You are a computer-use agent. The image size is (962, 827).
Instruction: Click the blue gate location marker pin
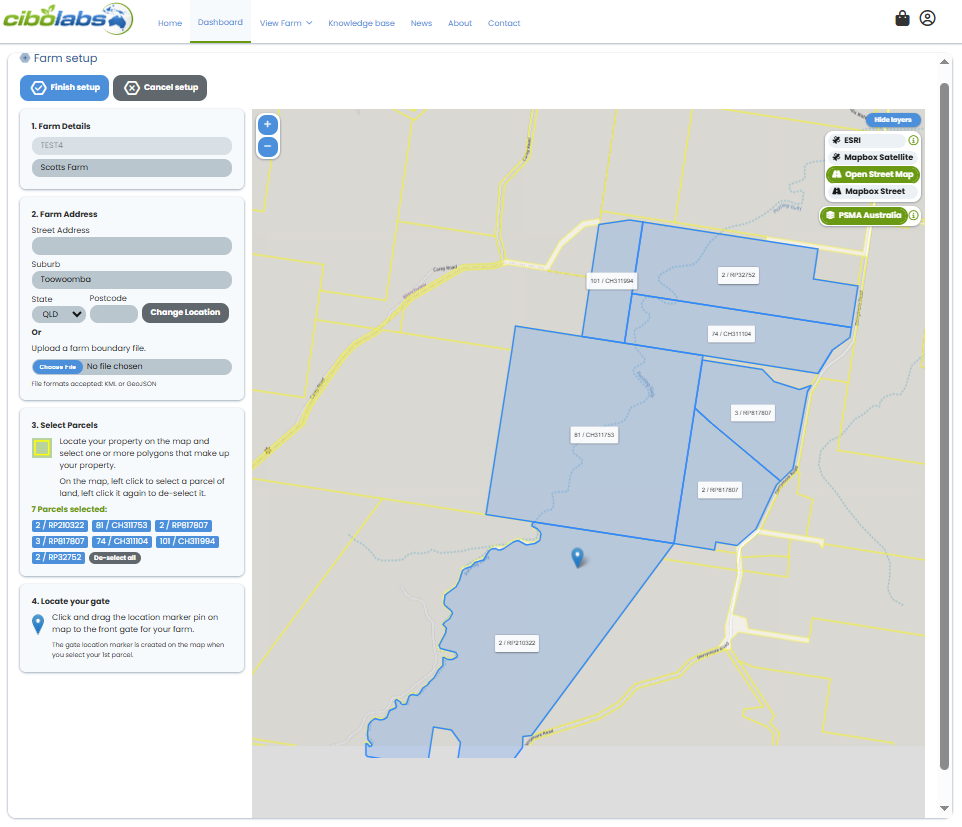point(578,558)
